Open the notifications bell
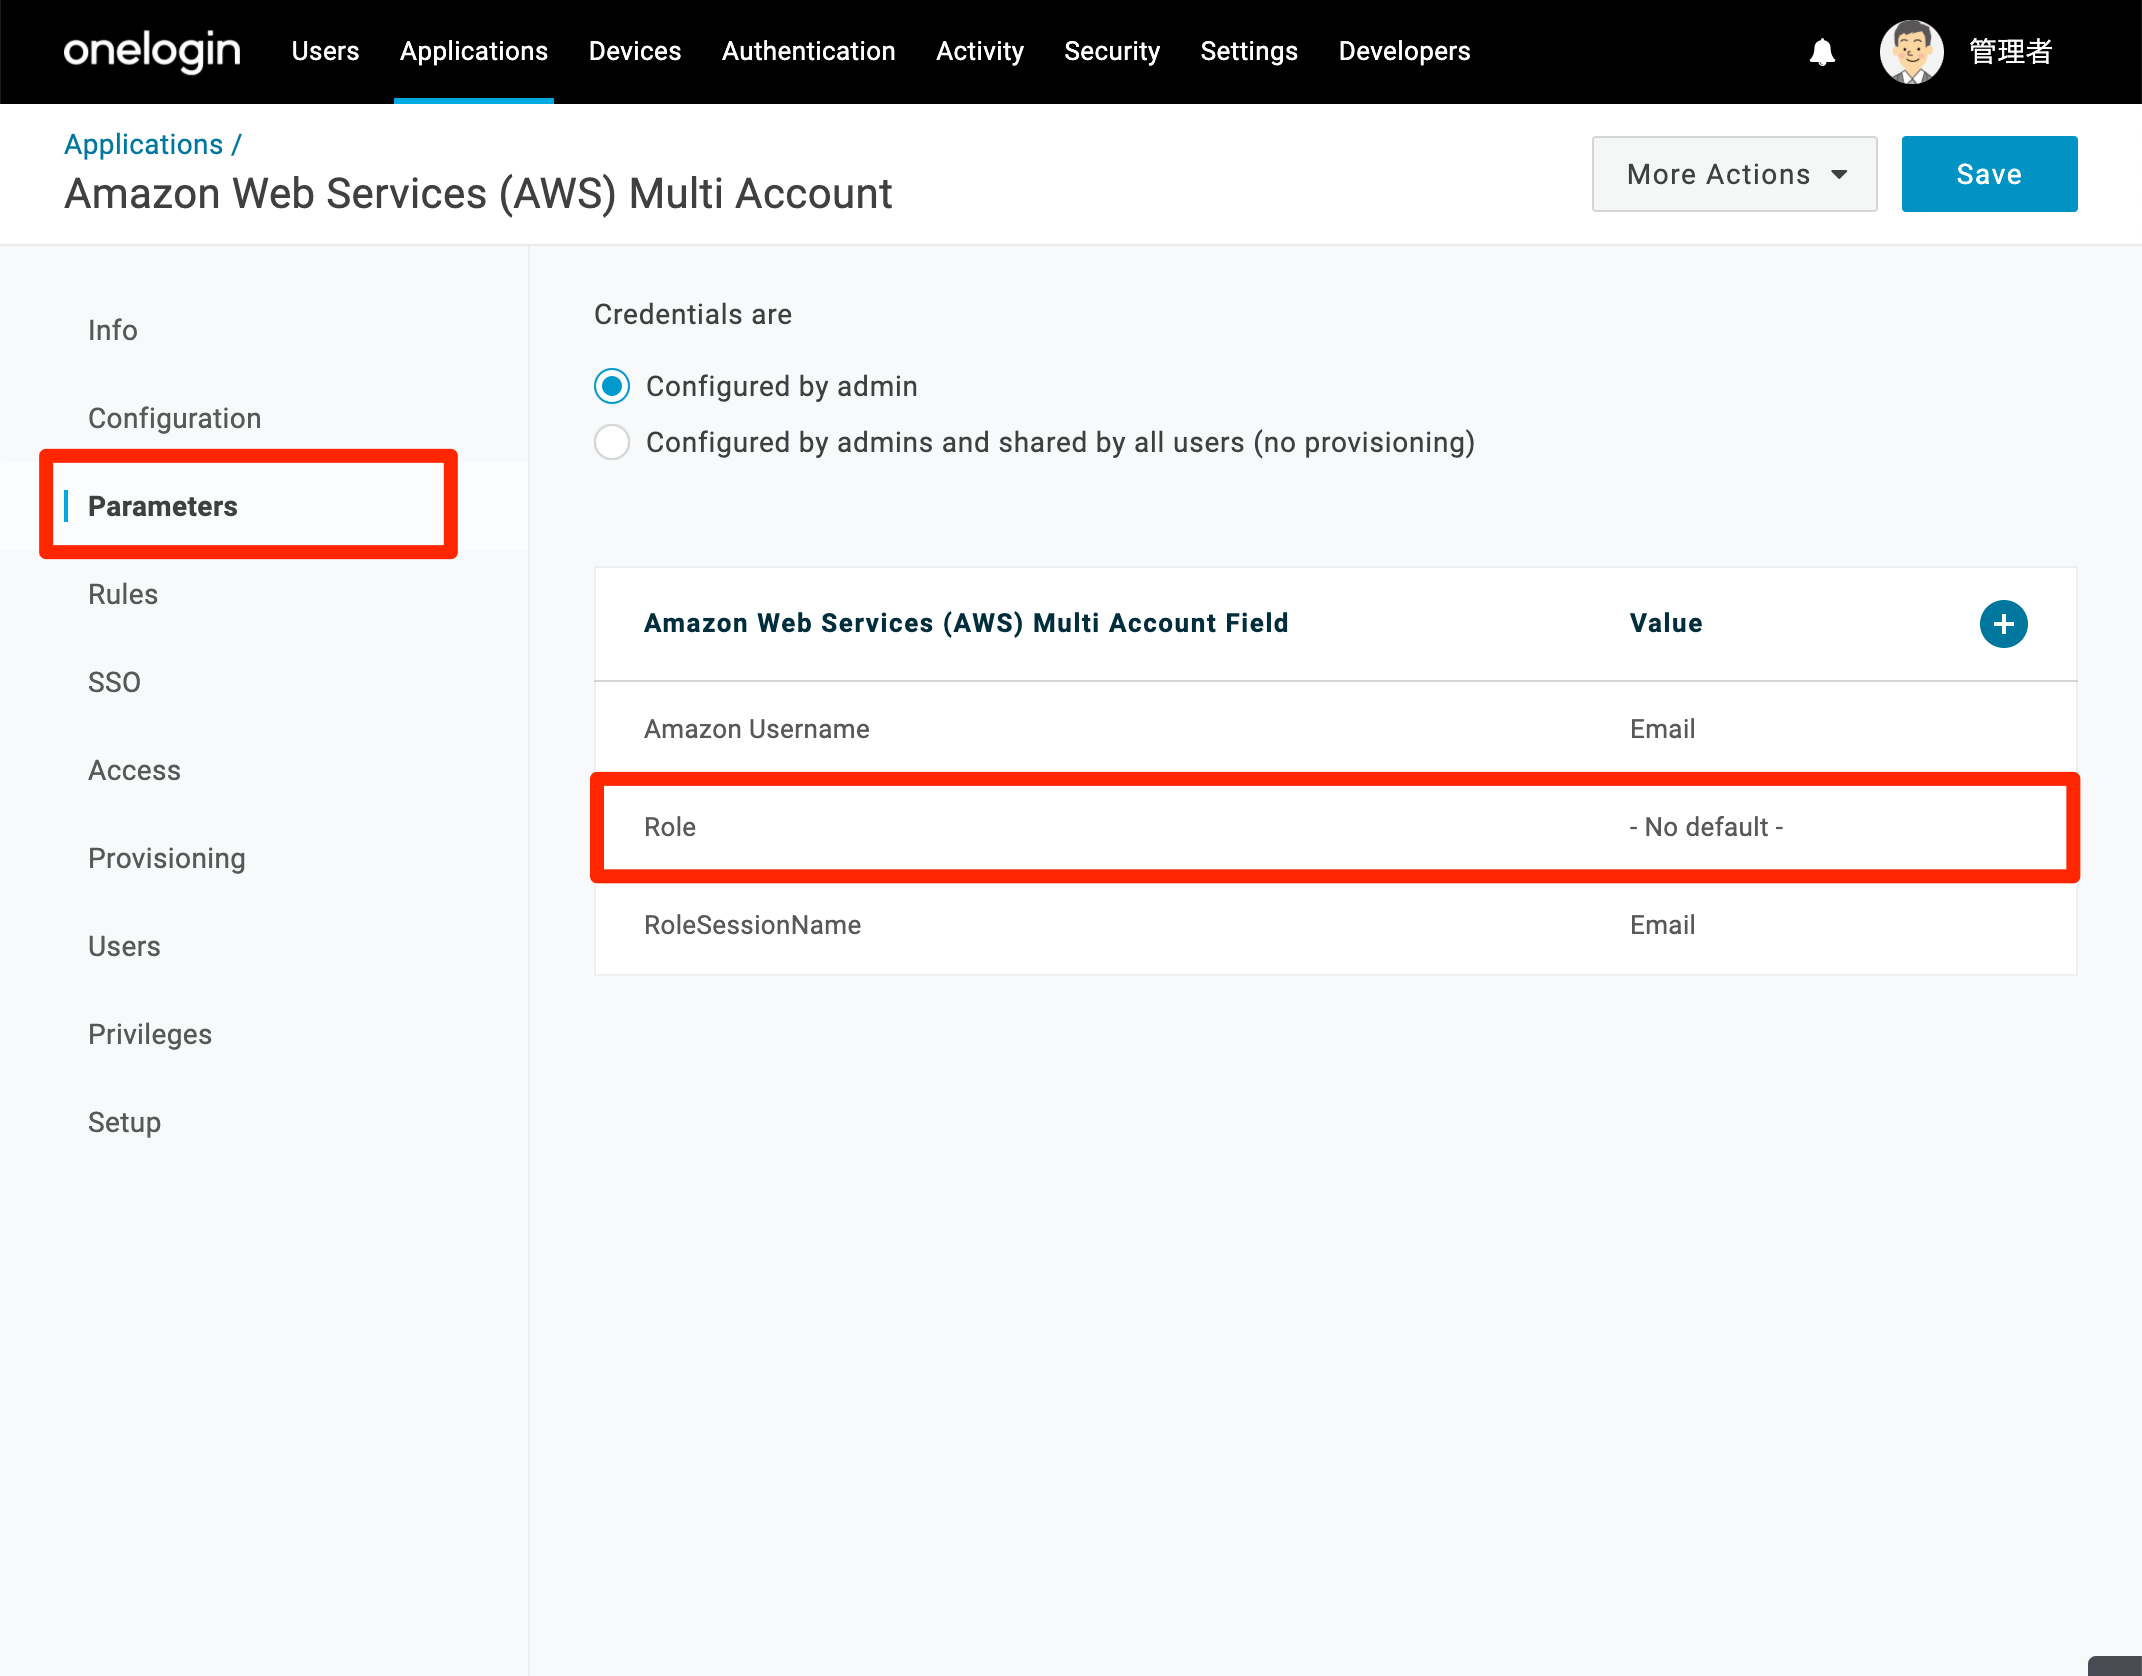Screen dimensions: 2142x1676 [x=1822, y=52]
